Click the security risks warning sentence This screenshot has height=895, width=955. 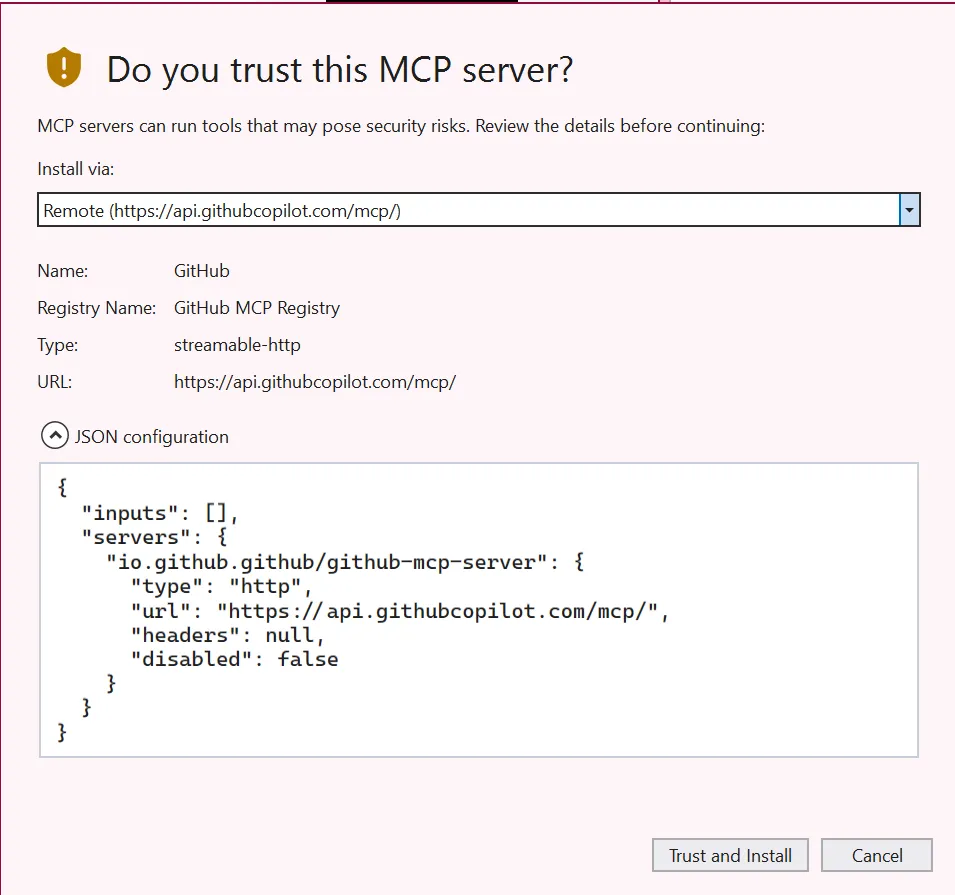click(401, 126)
